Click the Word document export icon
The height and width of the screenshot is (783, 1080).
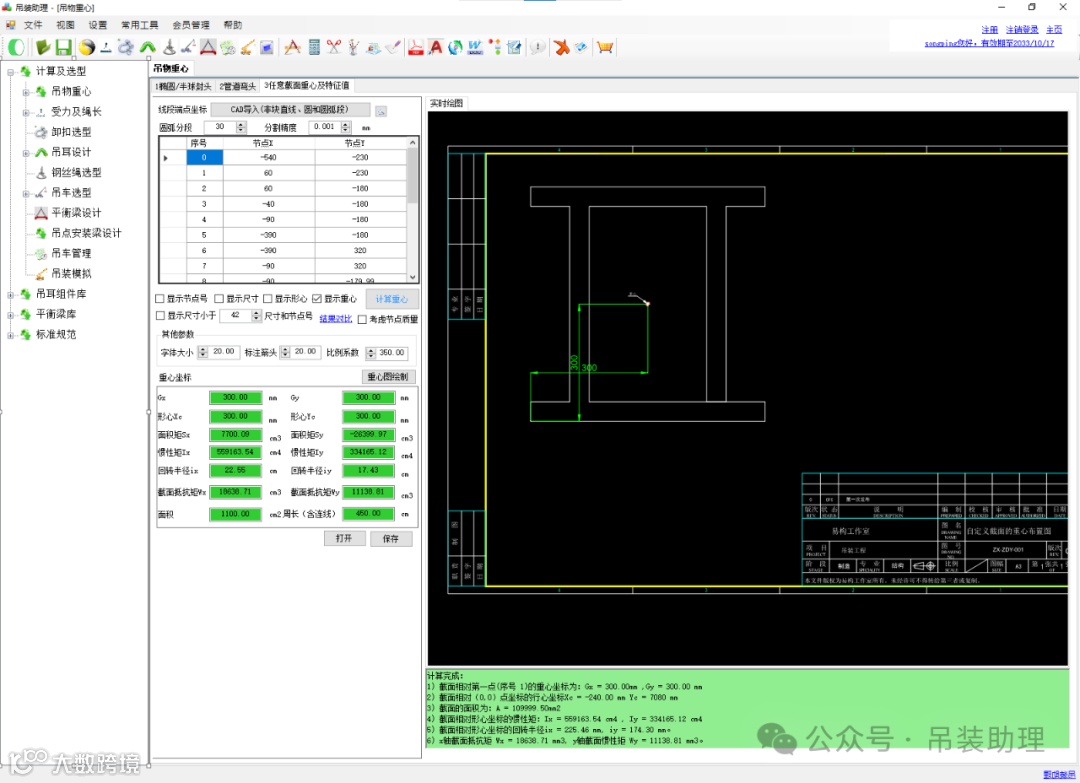(x=475, y=47)
